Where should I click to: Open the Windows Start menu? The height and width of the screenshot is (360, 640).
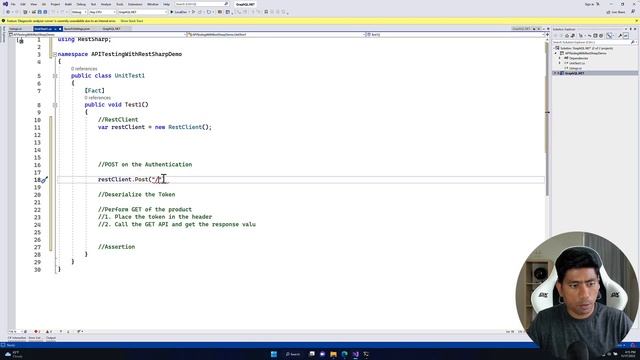(274, 354)
